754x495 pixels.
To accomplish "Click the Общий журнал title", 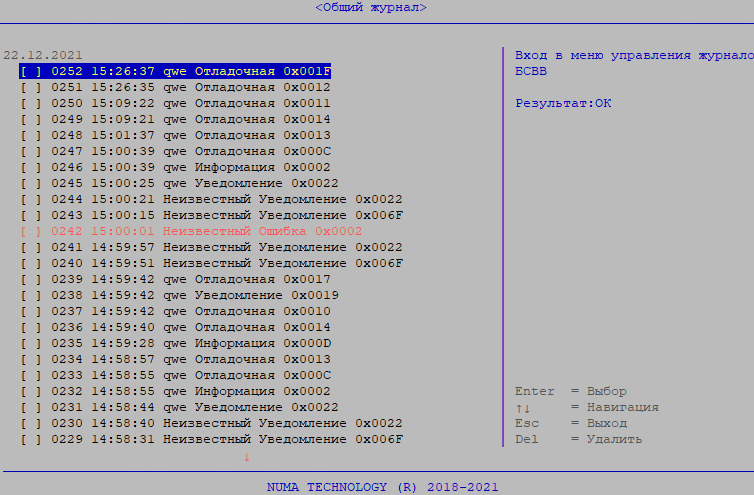I will 370,8.
